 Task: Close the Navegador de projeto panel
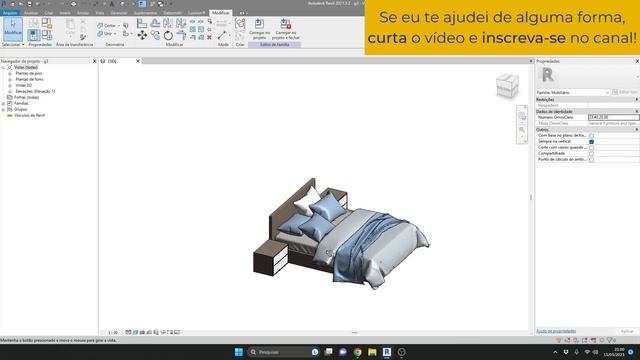[95, 61]
